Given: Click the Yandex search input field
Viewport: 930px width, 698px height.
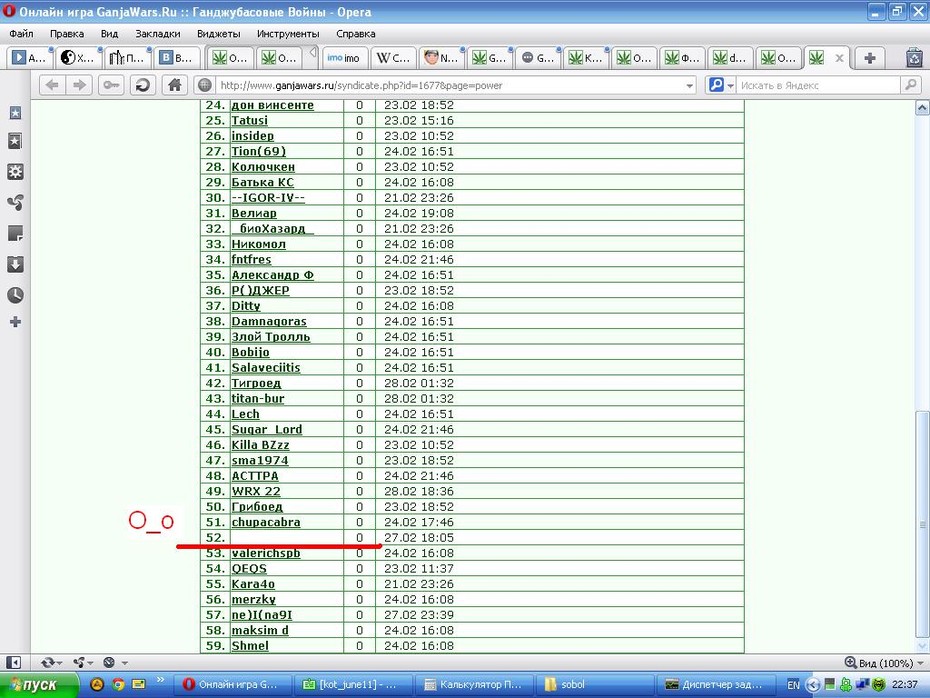Looking at the screenshot, I should [818, 86].
